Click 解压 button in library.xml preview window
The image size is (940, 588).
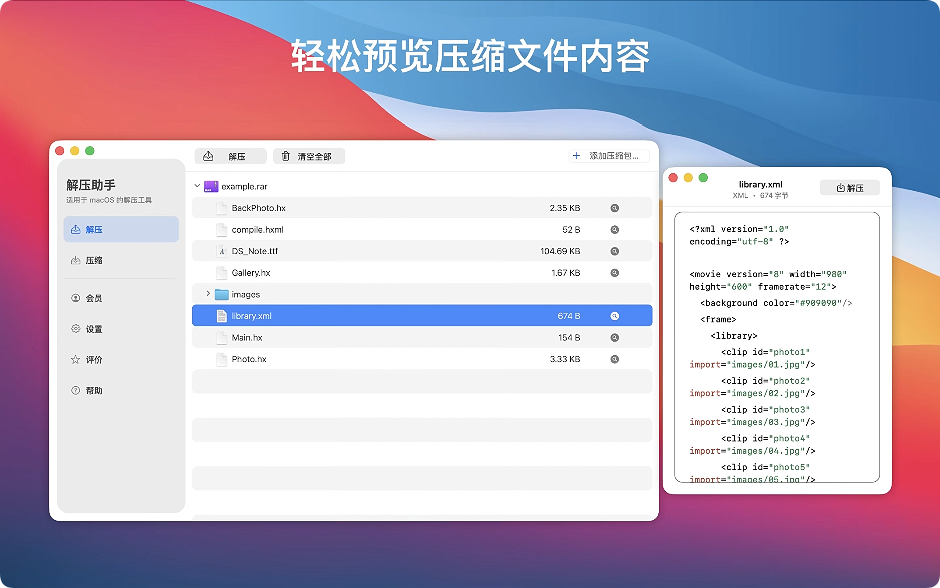(849, 188)
